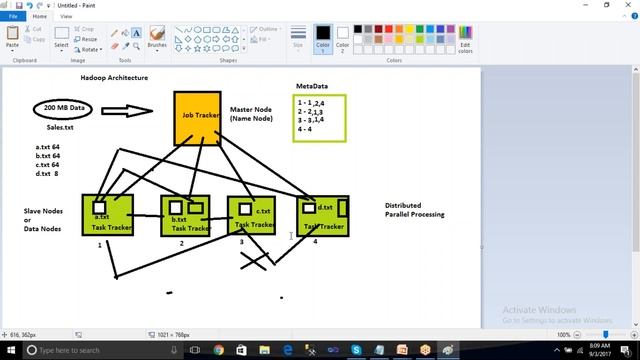
Task: Pick the purple color swatch
Action: coord(451,29)
